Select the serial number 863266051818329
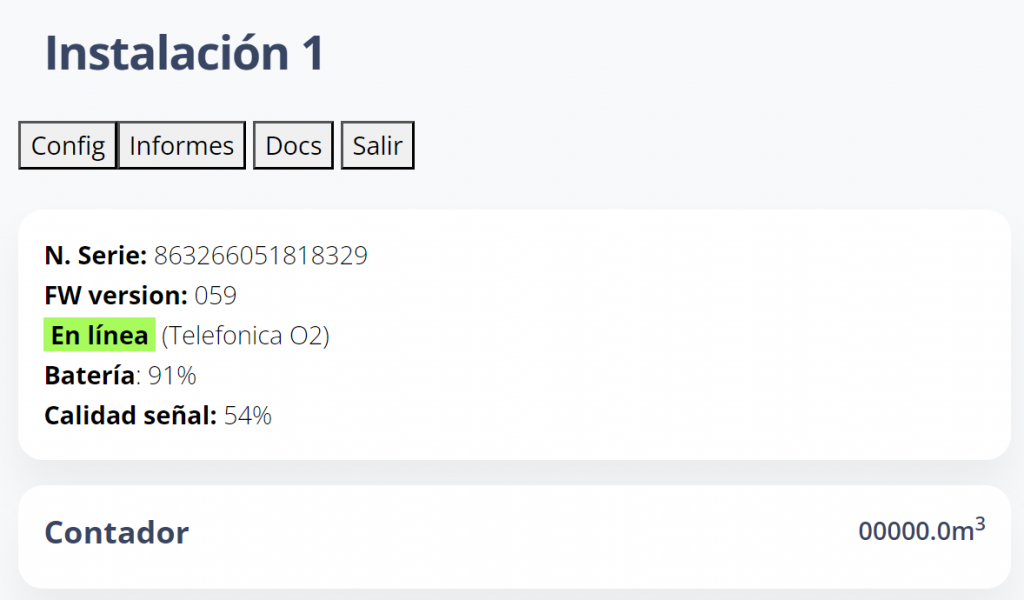This screenshot has width=1024, height=600. click(260, 256)
